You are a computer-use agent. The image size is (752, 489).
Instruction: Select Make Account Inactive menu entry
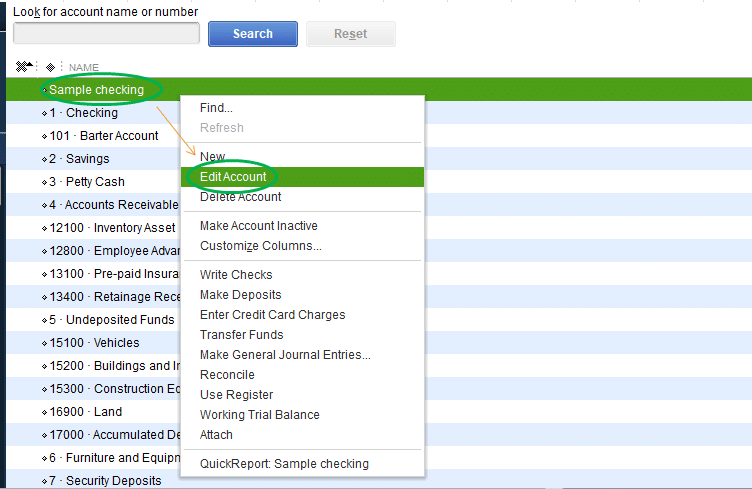coord(258,226)
